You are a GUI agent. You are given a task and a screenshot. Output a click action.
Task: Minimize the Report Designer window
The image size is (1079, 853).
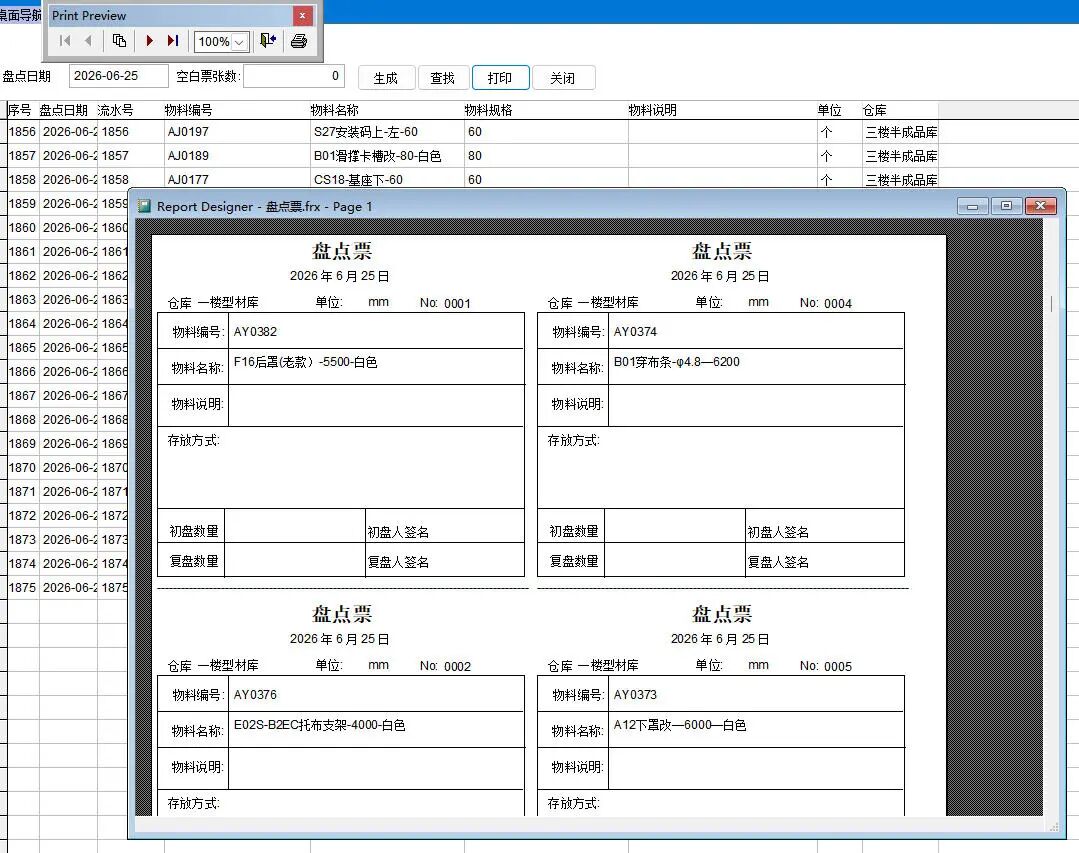click(x=973, y=206)
